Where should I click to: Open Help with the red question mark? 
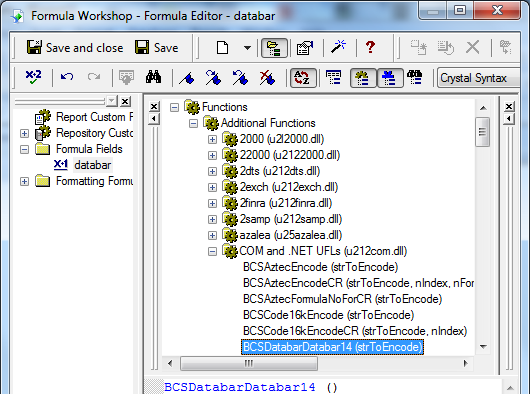click(370, 47)
